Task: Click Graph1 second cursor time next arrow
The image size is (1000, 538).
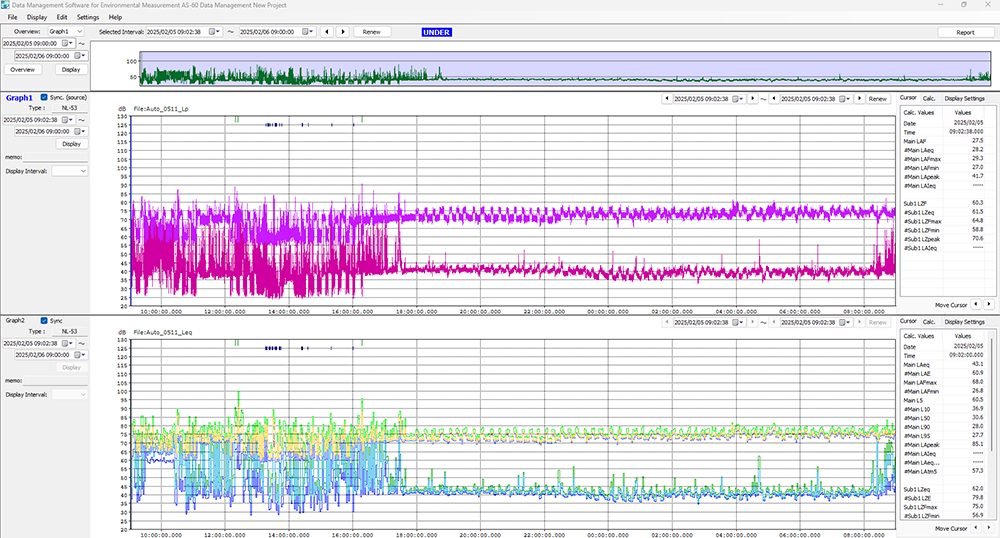Action: [860, 99]
